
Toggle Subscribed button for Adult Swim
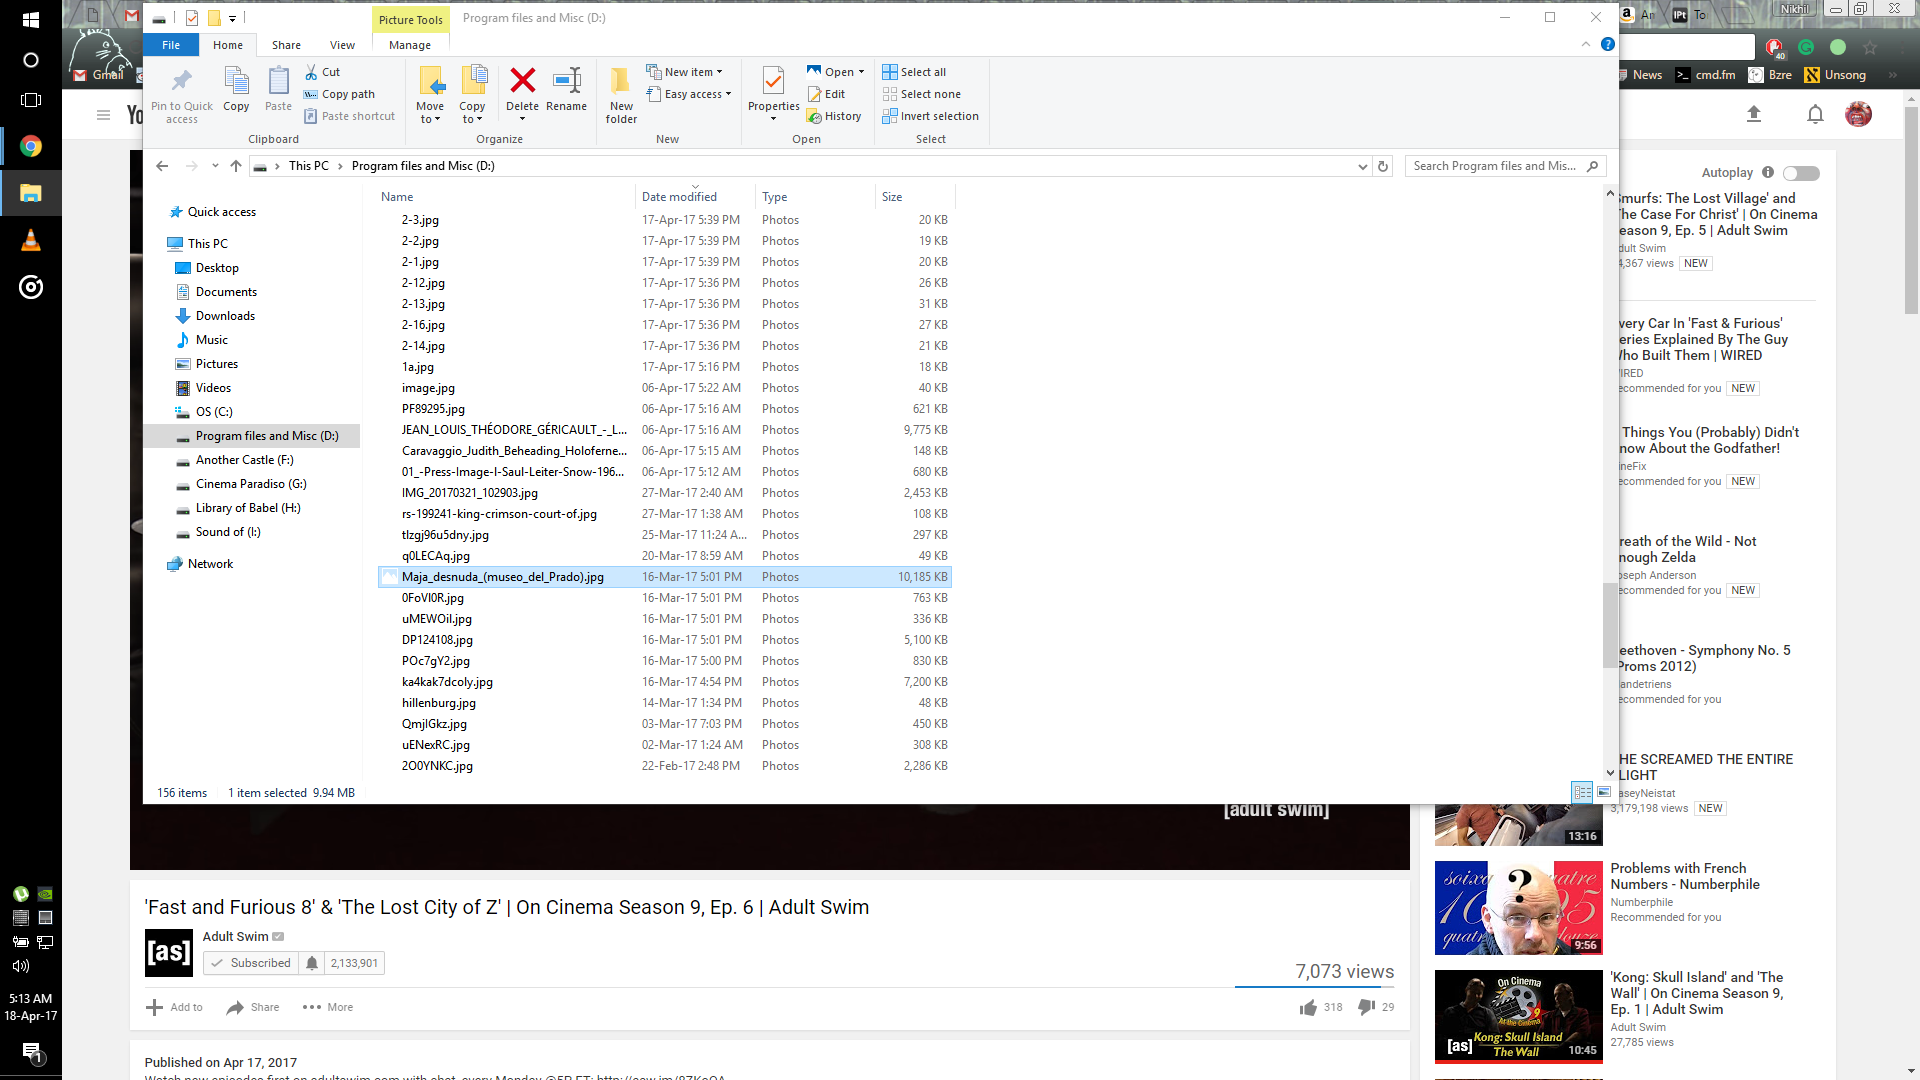tap(251, 963)
